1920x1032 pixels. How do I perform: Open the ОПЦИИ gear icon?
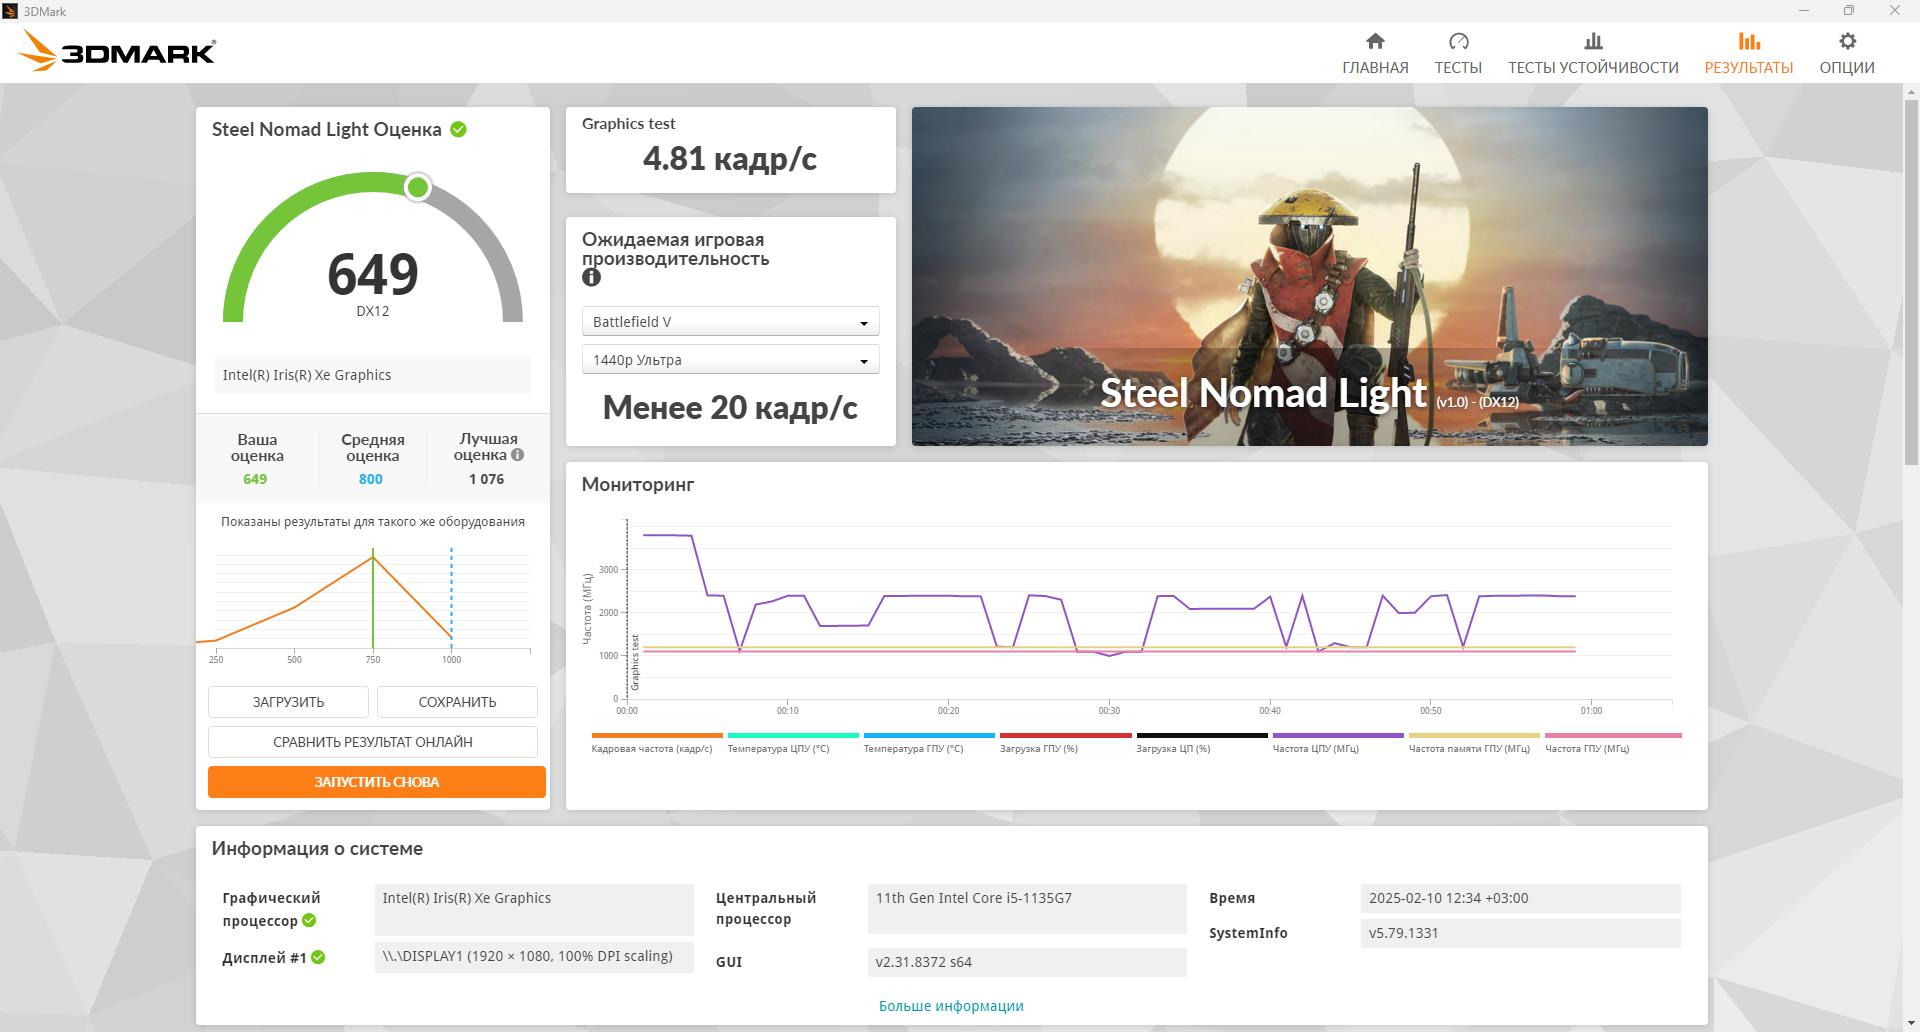pyautogui.click(x=1847, y=41)
